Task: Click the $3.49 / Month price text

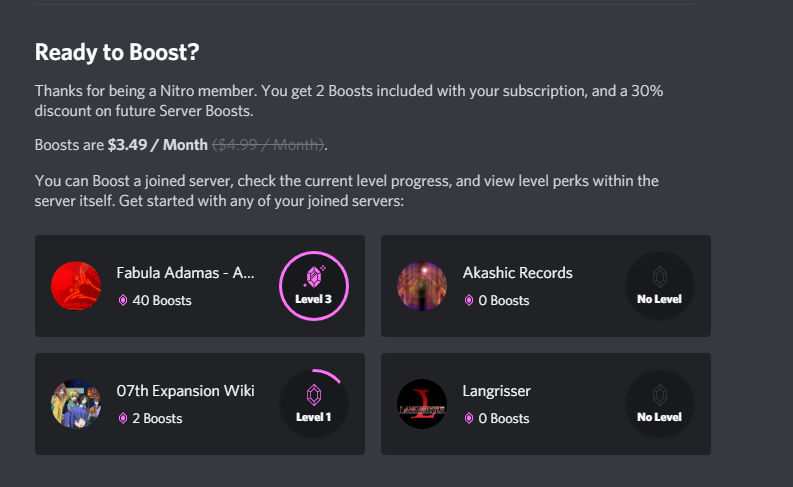Action: (157, 145)
